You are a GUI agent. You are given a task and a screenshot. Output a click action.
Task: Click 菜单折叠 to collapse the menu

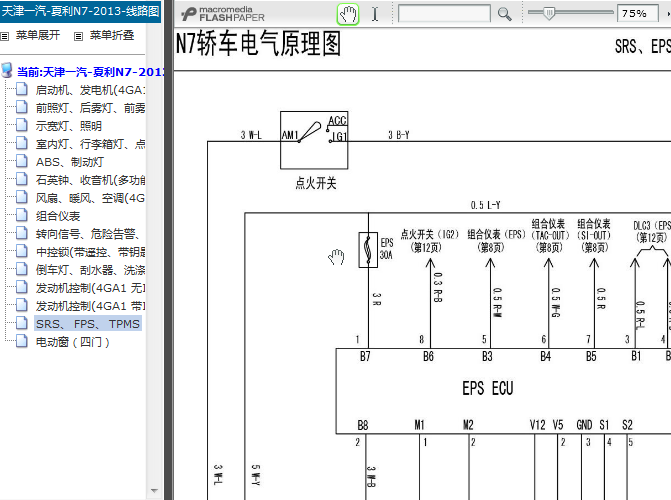pyautogui.click(x=112, y=35)
